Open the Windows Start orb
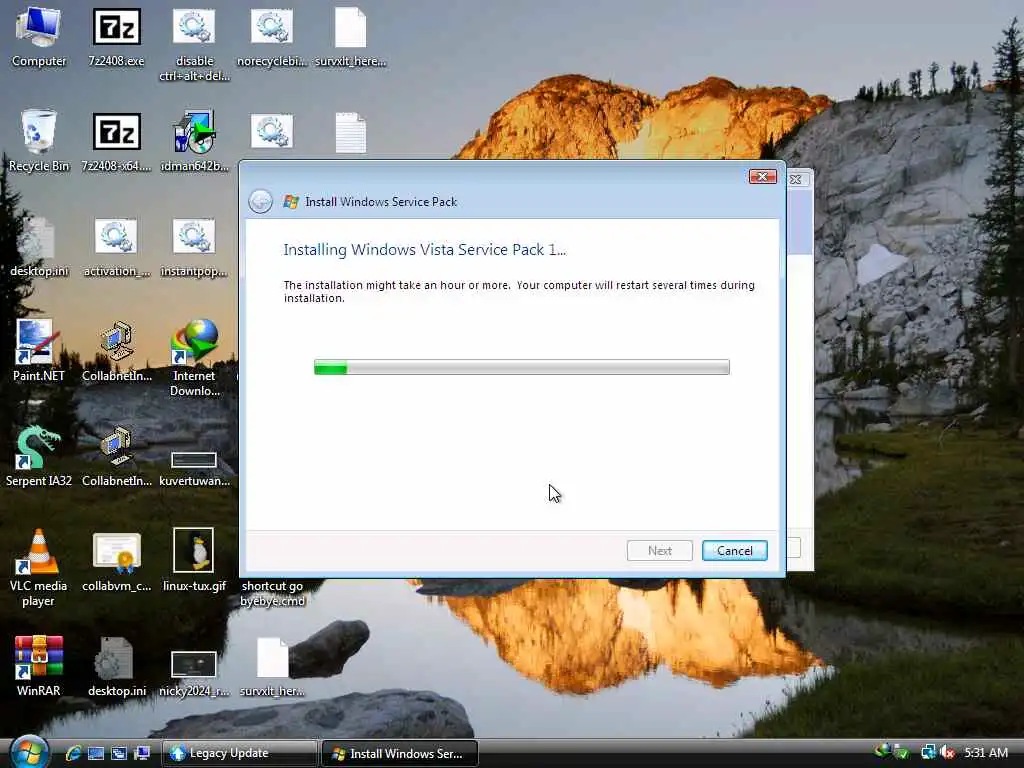 pyautogui.click(x=29, y=752)
